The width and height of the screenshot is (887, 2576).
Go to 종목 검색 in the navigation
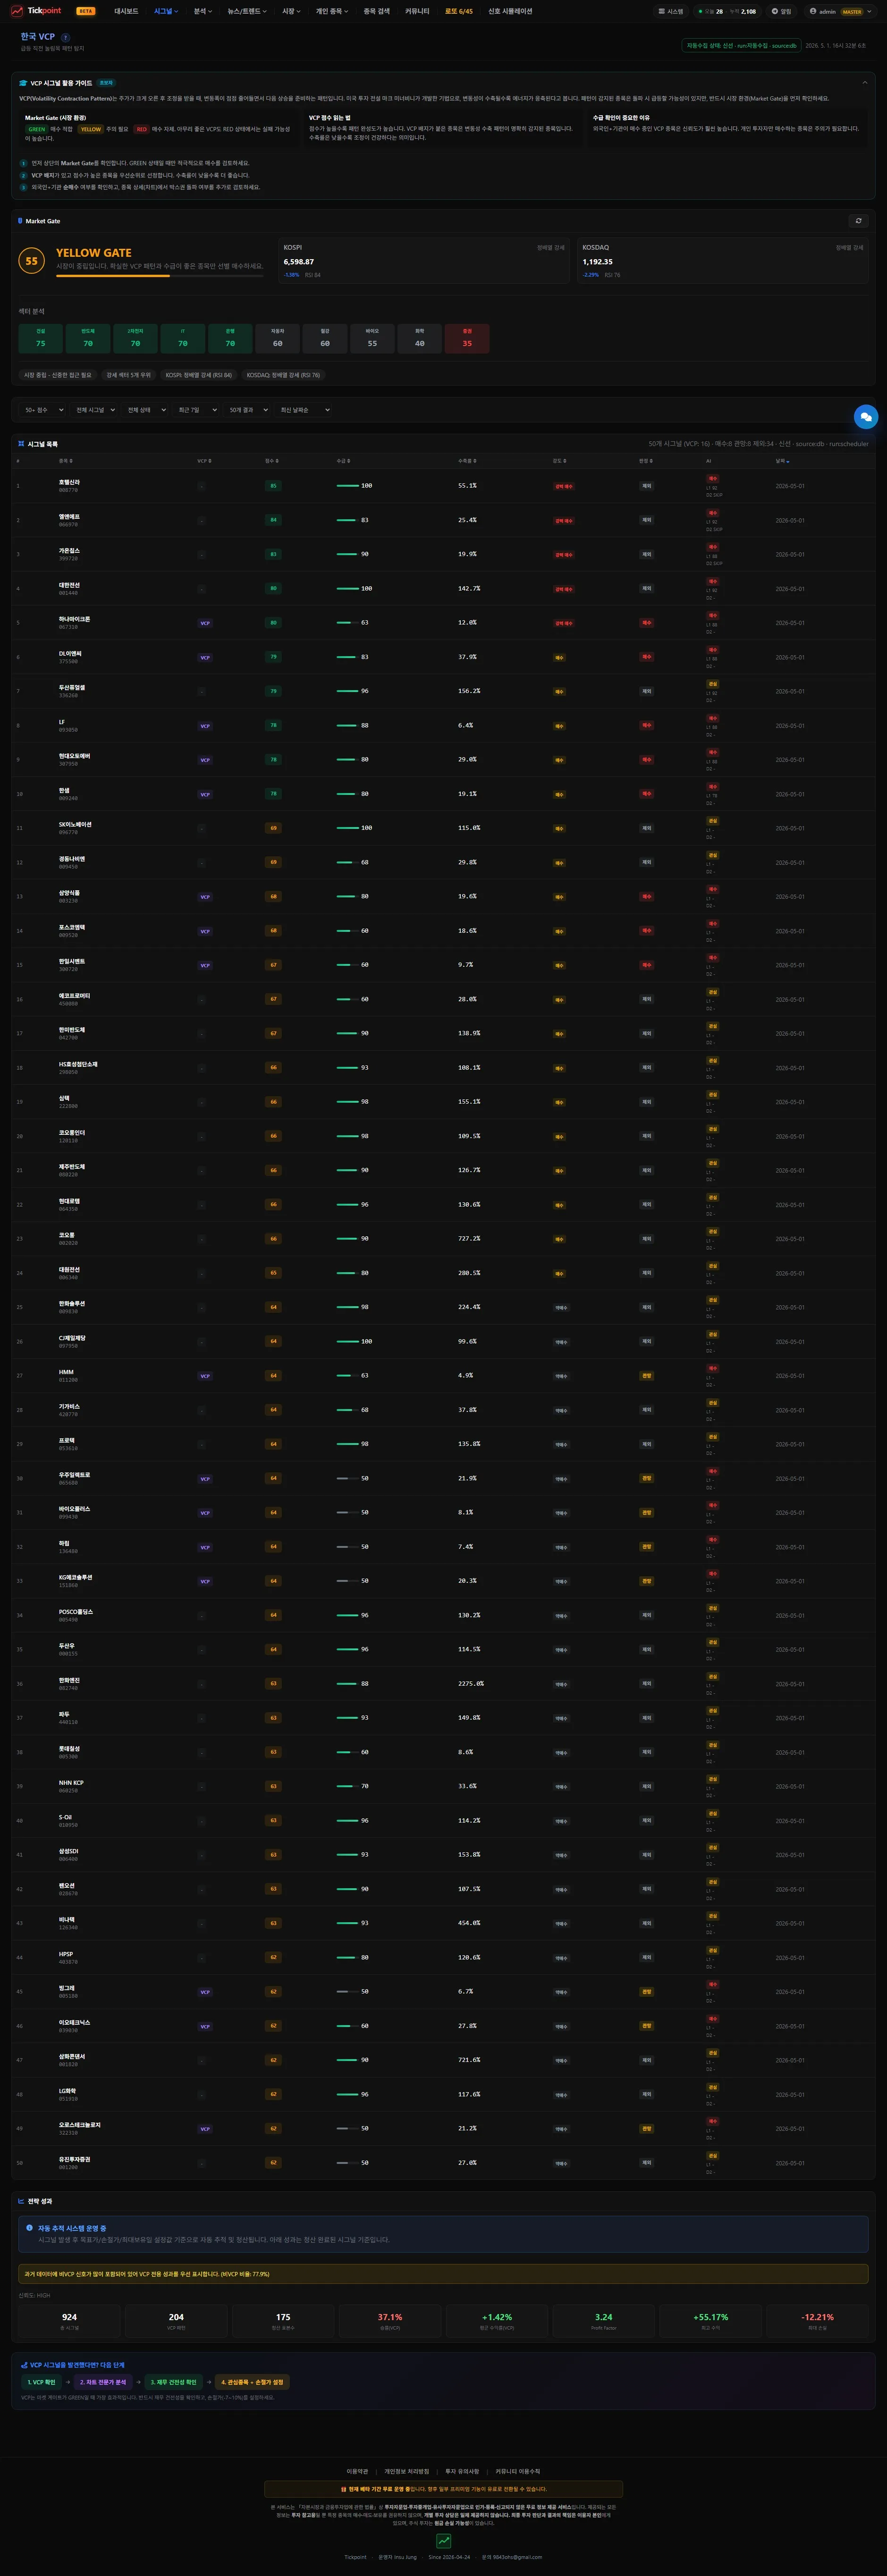[x=377, y=12]
